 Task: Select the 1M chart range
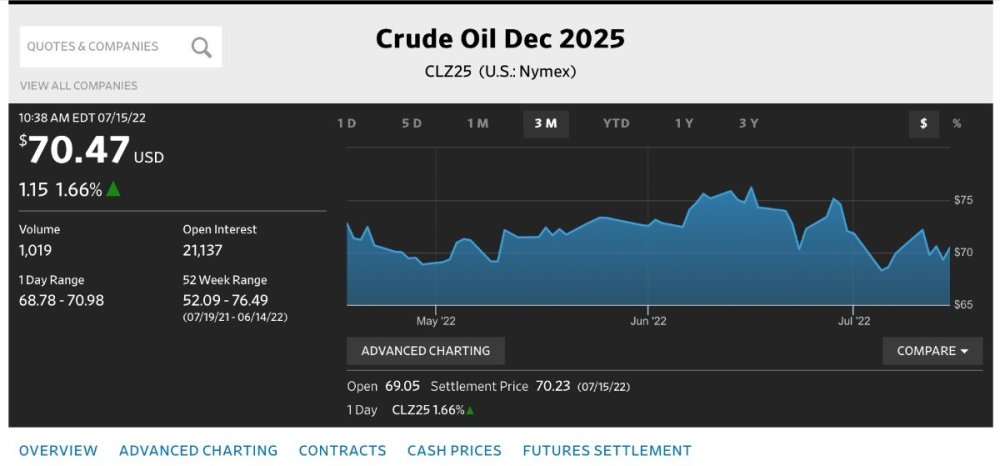pos(478,124)
